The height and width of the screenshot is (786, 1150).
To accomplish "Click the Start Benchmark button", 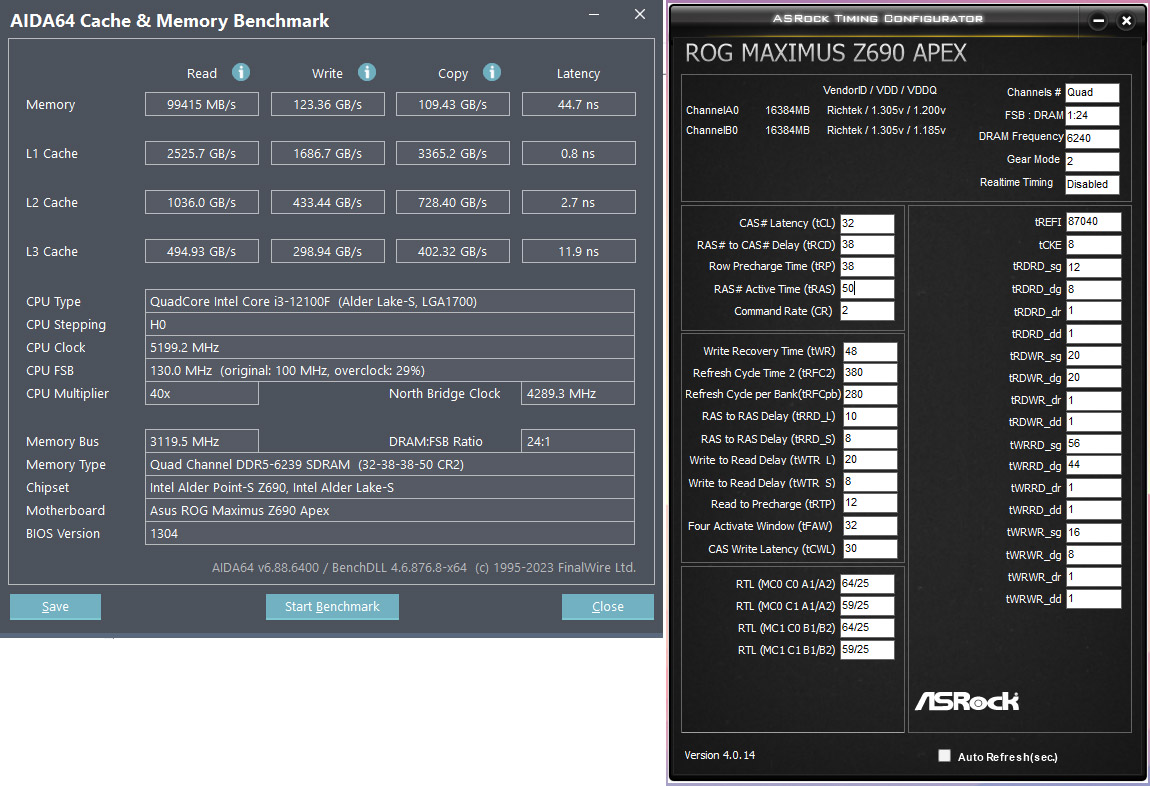I will point(332,606).
